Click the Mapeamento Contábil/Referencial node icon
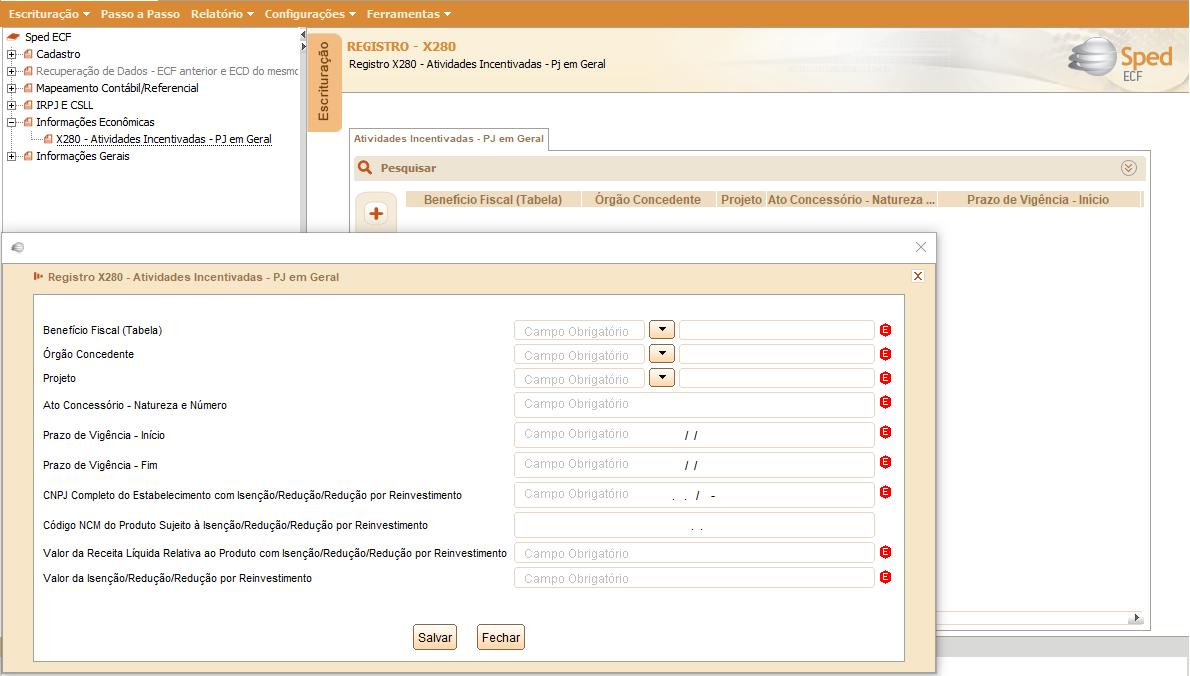 tap(28, 88)
